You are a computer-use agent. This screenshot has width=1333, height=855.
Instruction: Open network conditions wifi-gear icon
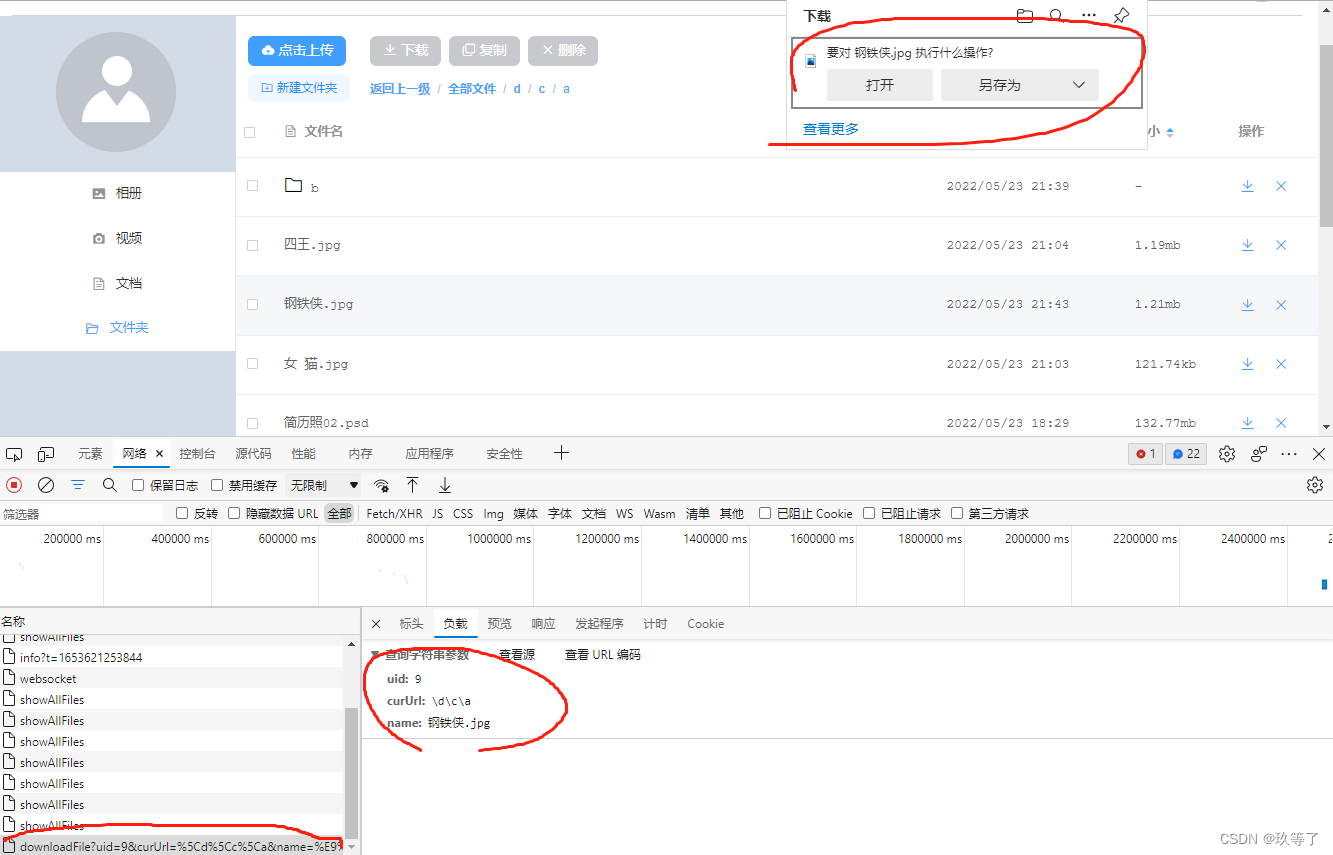click(381, 485)
